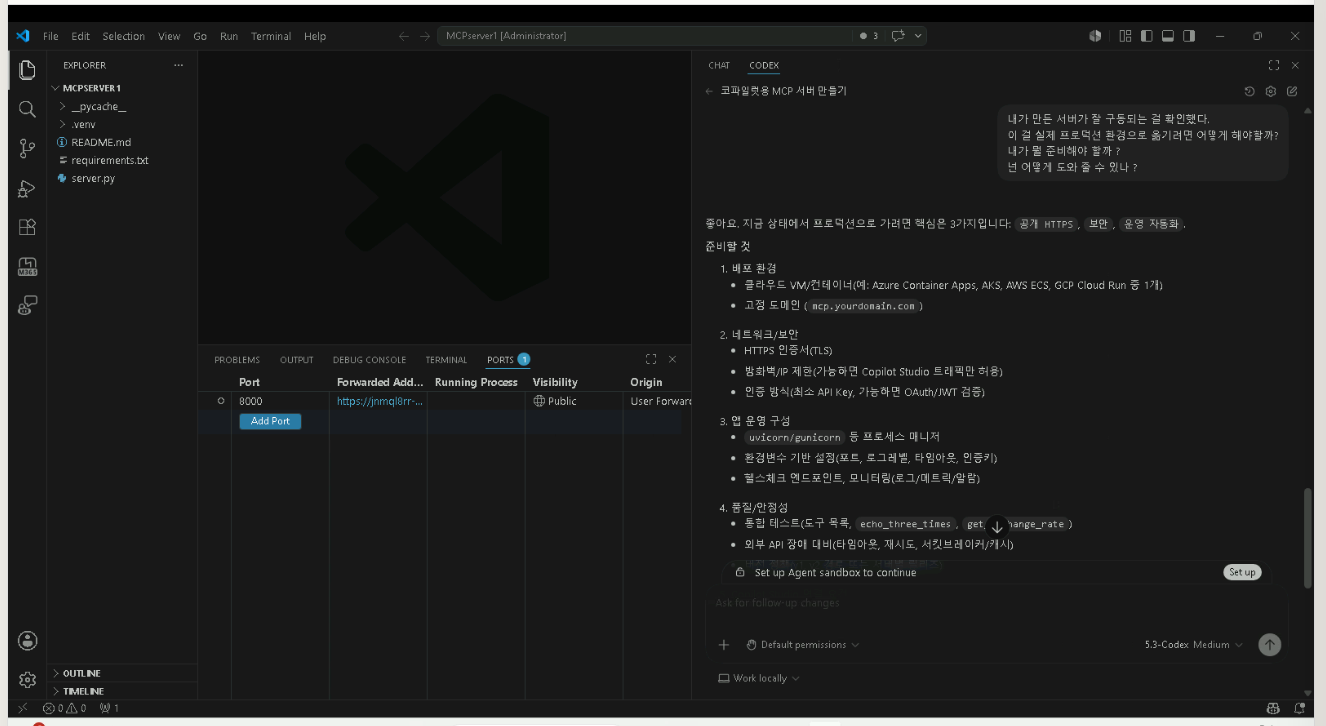Open the Terminal menu
The width and height of the screenshot is (1326, 726).
click(271, 36)
